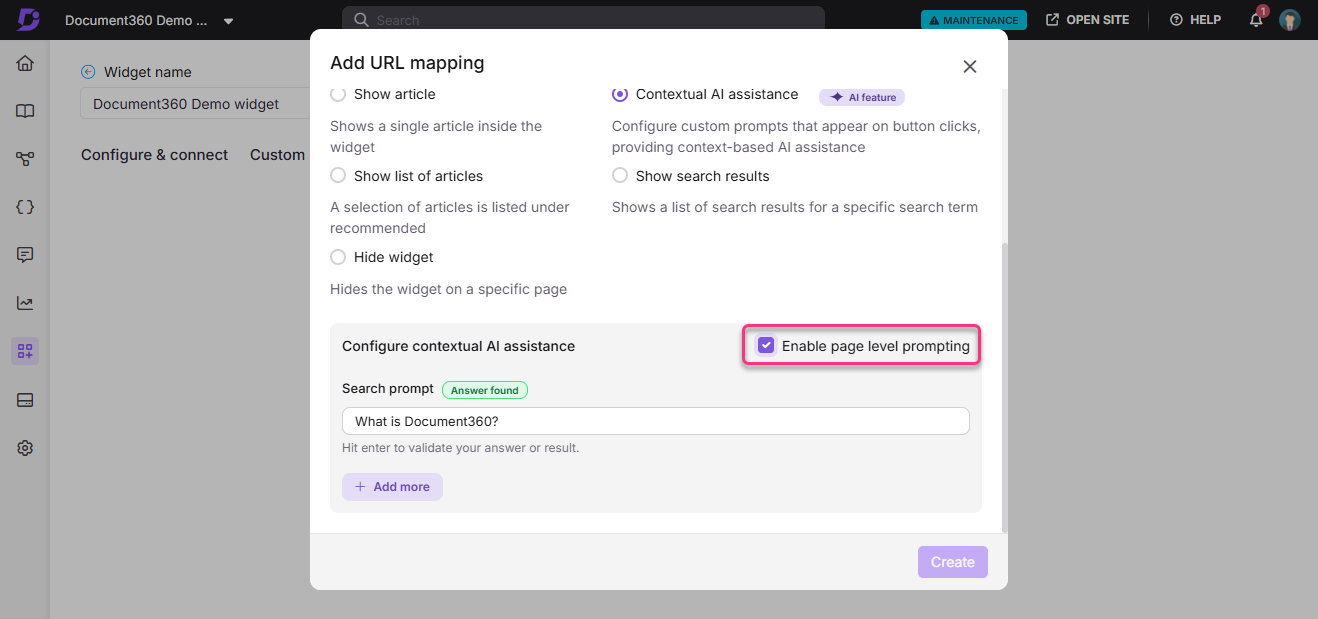The image size is (1318, 619).
Task: Open the notifications bell icon
Action: (x=1256, y=20)
